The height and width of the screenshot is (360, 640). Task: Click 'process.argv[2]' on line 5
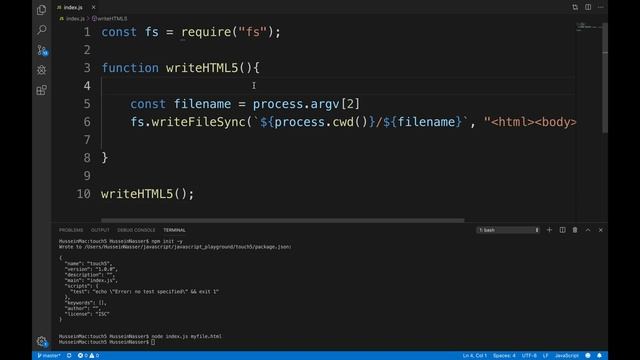coord(306,104)
